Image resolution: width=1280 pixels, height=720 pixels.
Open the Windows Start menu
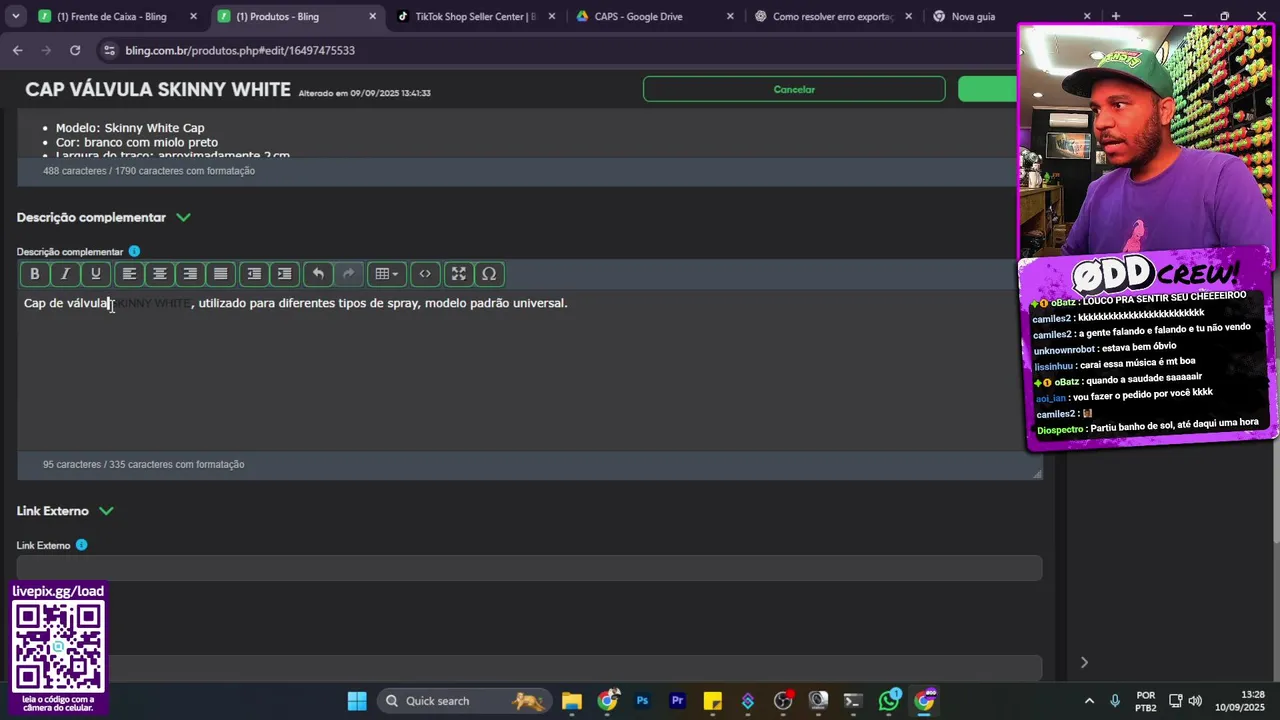tap(357, 701)
